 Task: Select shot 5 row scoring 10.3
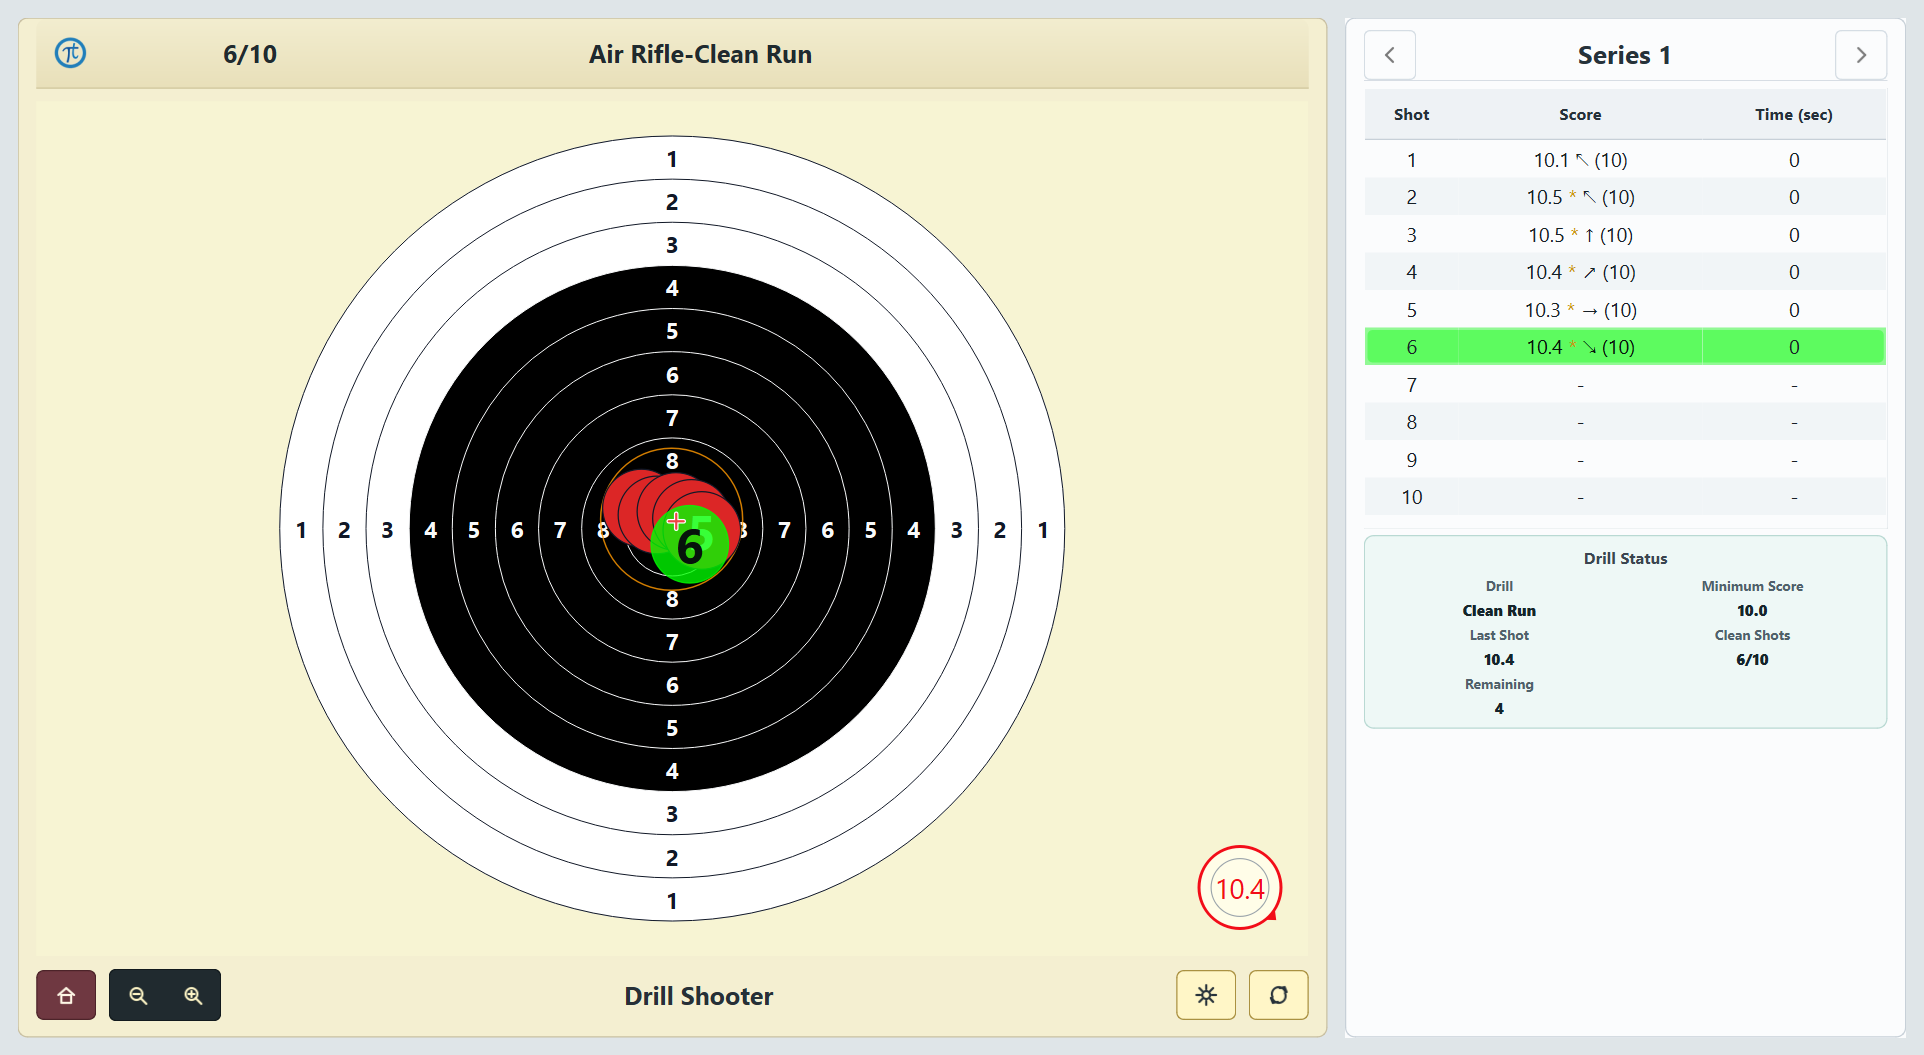click(1625, 310)
